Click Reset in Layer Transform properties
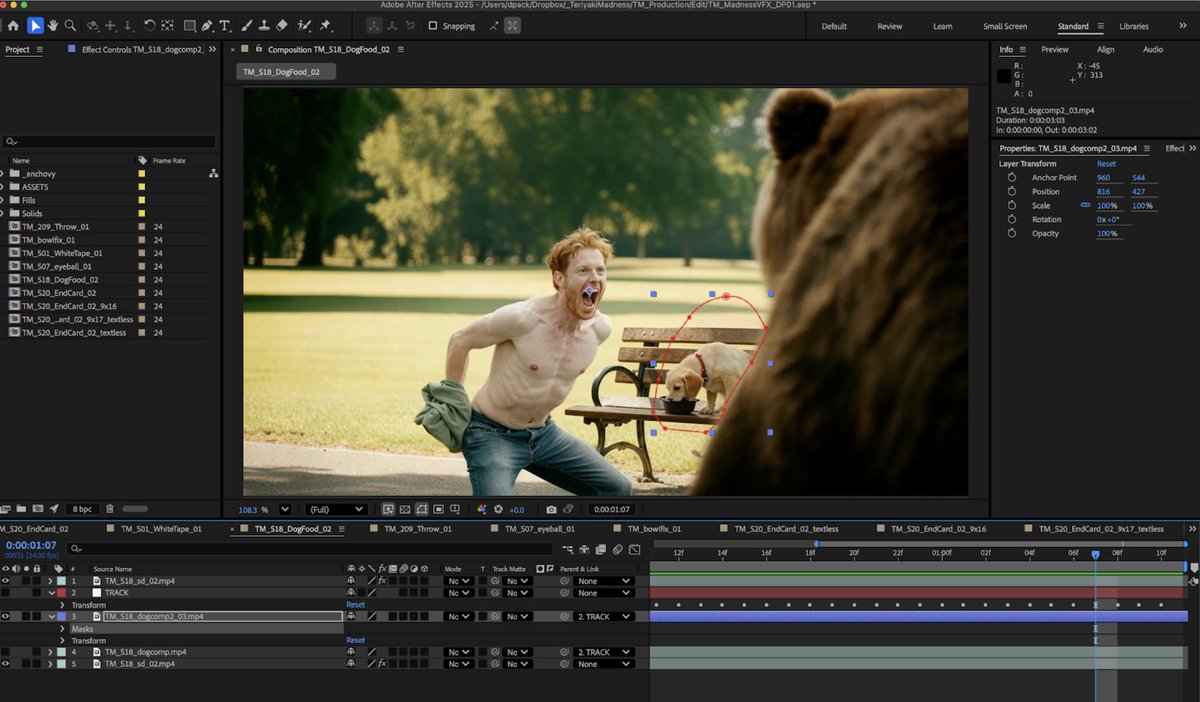Viewport: 1200px width, 702px height. [x=1106, y=164]
